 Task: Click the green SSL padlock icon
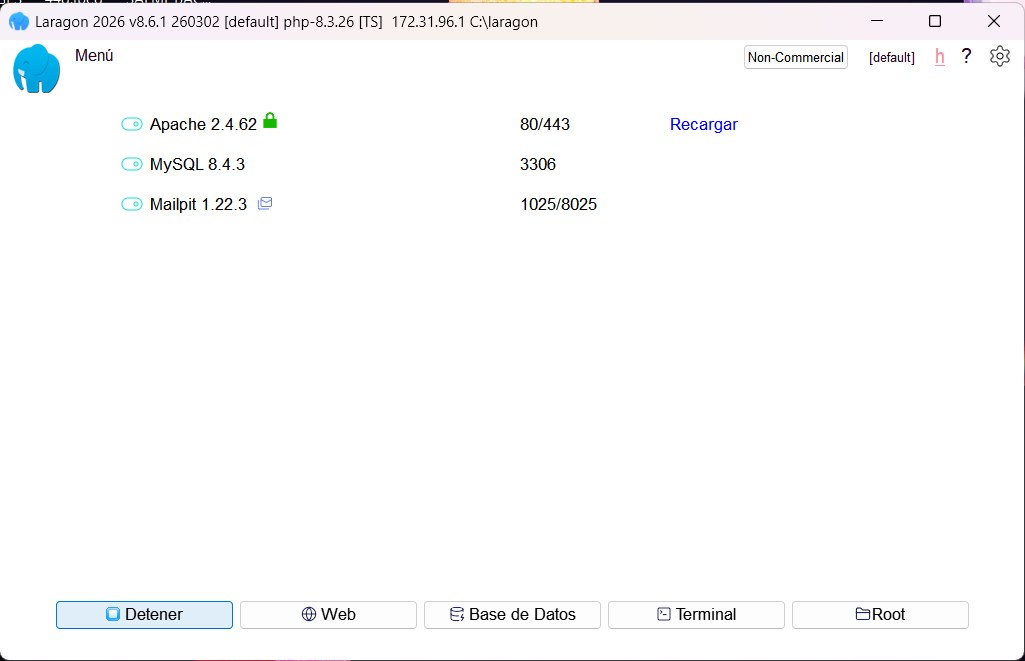pos(270,120)
